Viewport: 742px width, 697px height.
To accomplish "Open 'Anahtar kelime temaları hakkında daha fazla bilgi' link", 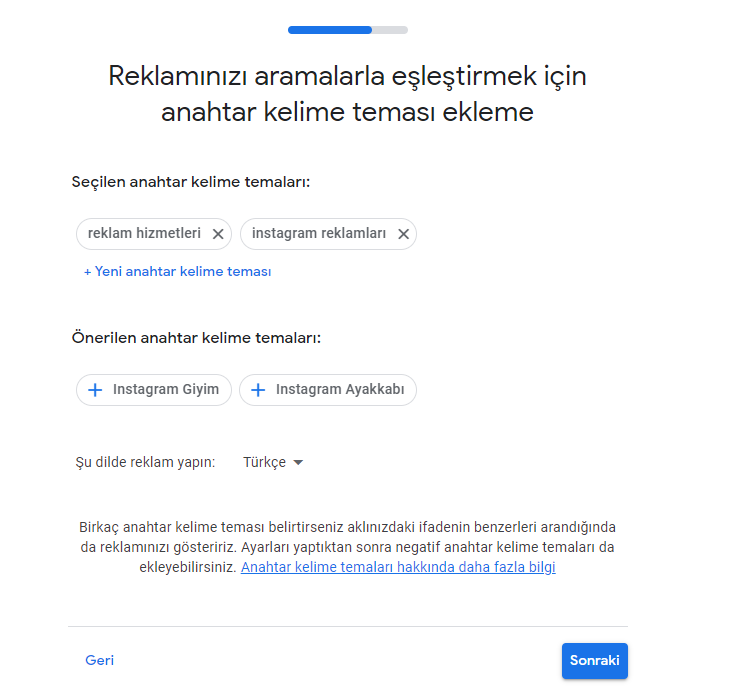I will [398, 567].
